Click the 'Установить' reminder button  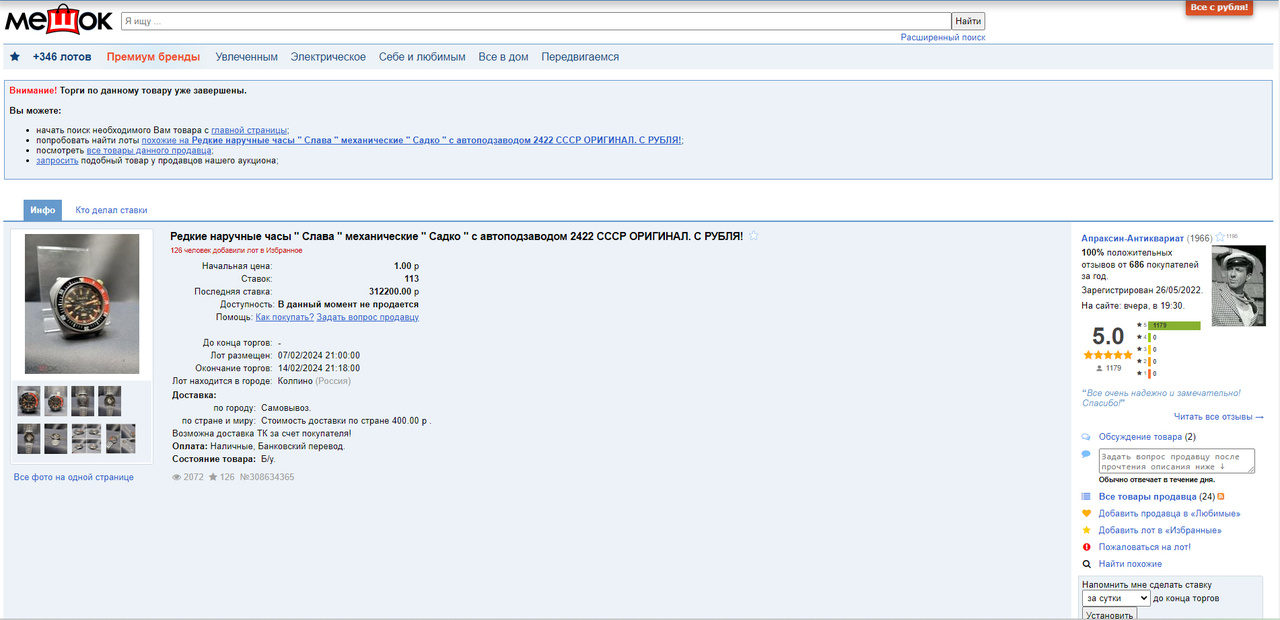[1109, 614]
